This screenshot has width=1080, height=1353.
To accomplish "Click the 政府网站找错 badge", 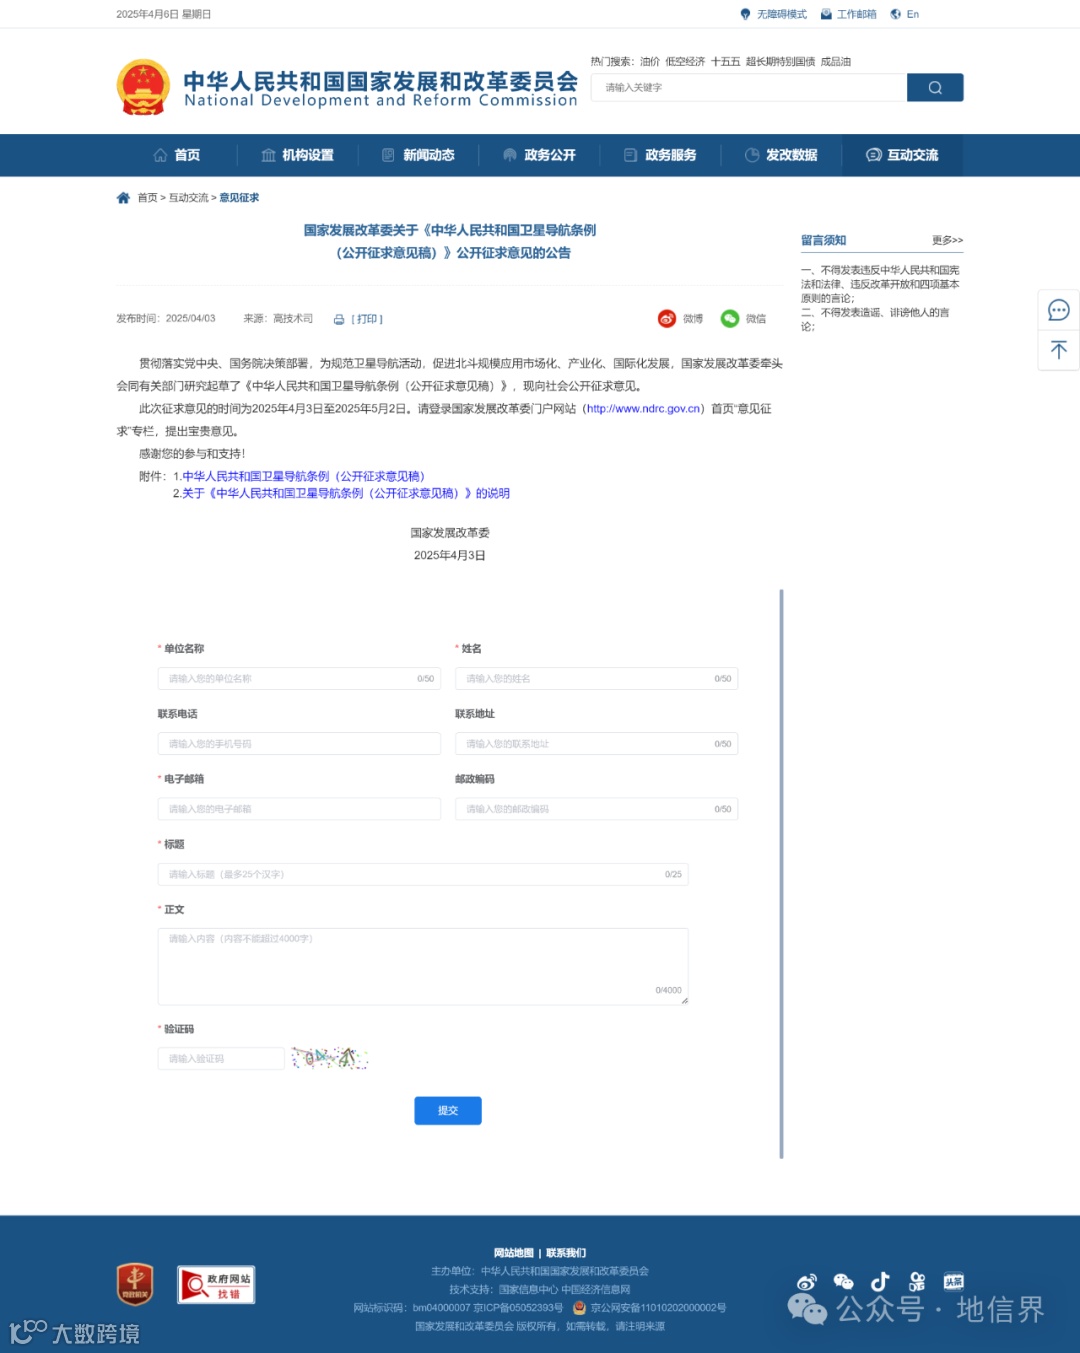I will pos(216,1284).
